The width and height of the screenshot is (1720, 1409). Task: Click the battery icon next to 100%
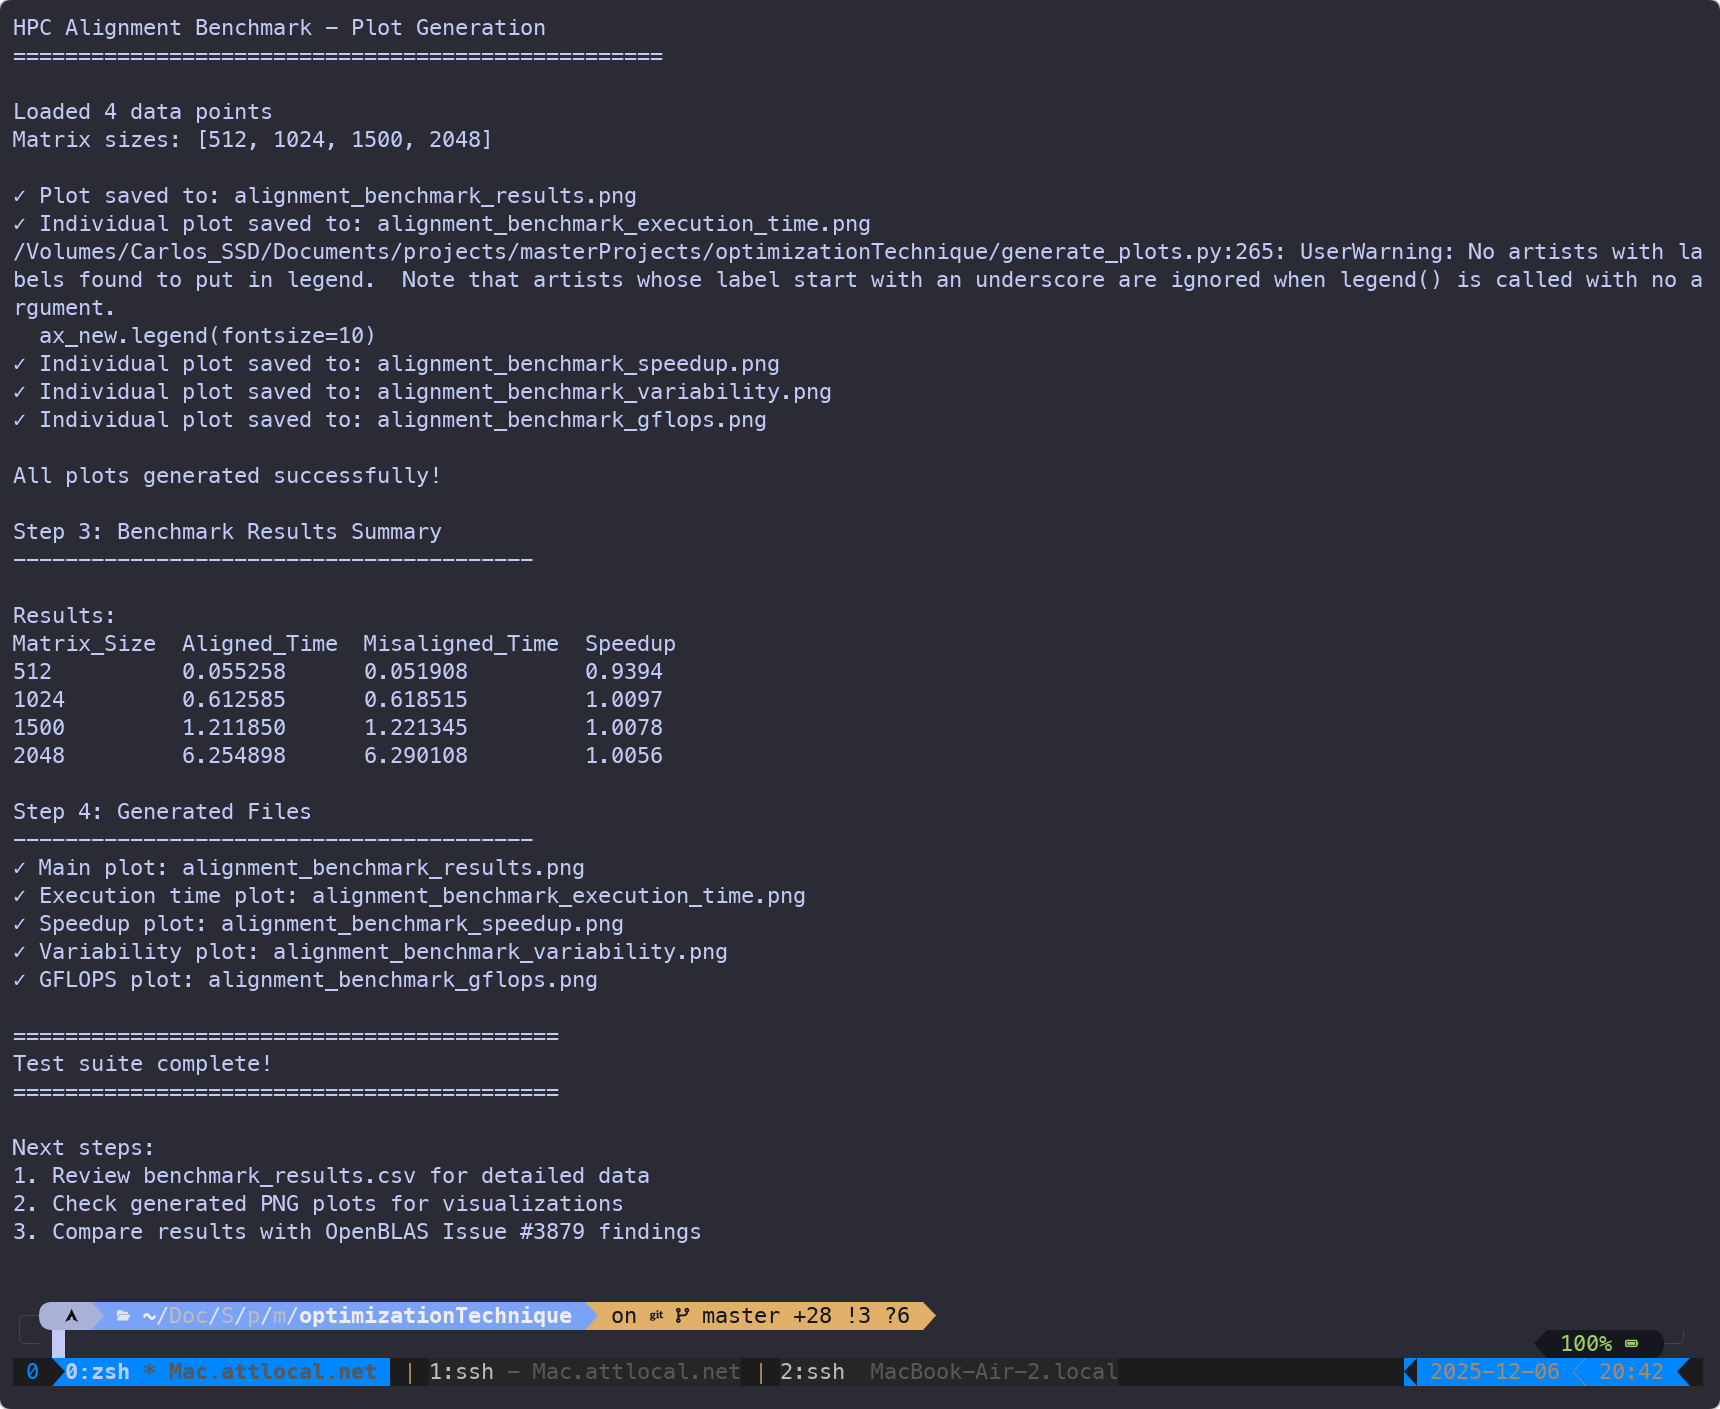pyautogui.click(x=1632, y=1344)
